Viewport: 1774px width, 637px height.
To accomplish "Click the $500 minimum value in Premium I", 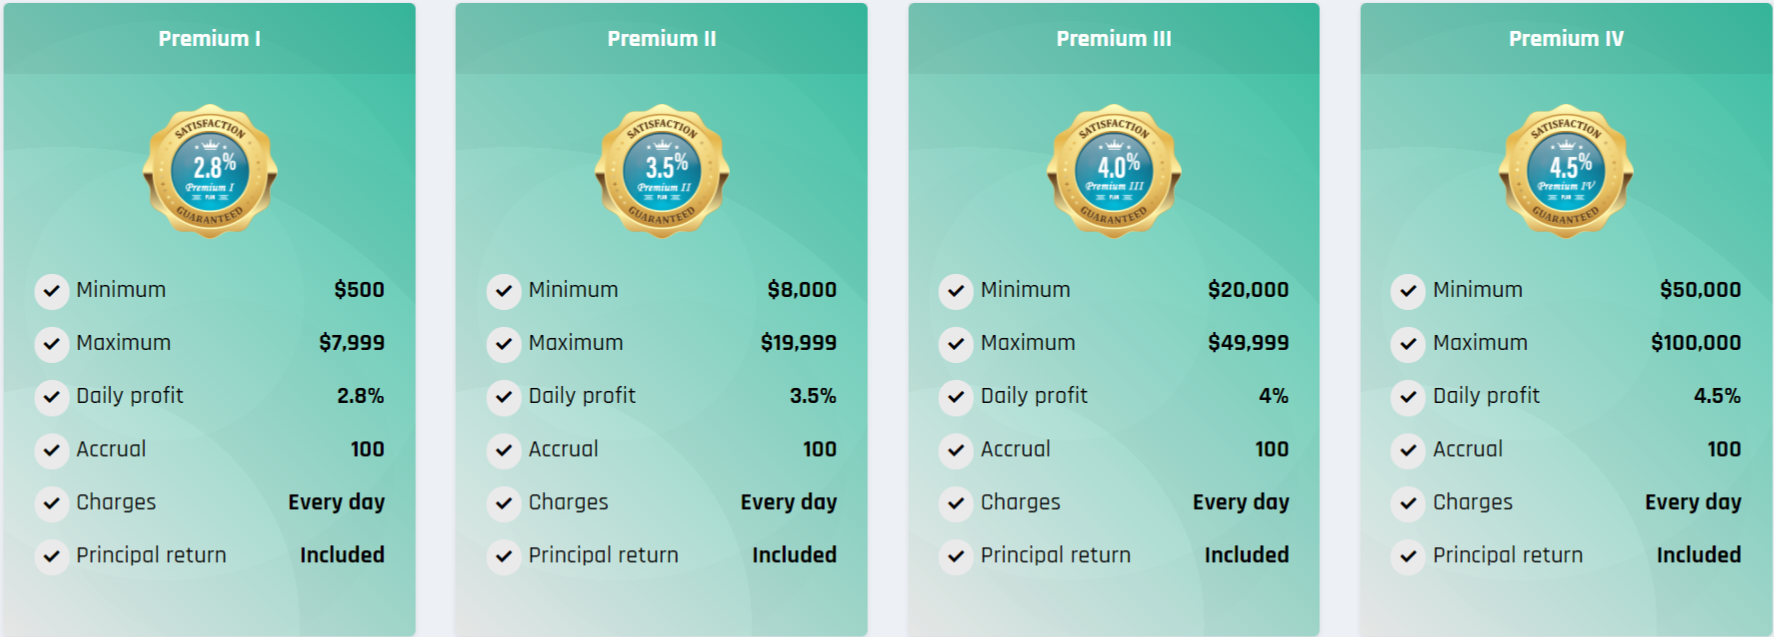I will click(359, 290).
